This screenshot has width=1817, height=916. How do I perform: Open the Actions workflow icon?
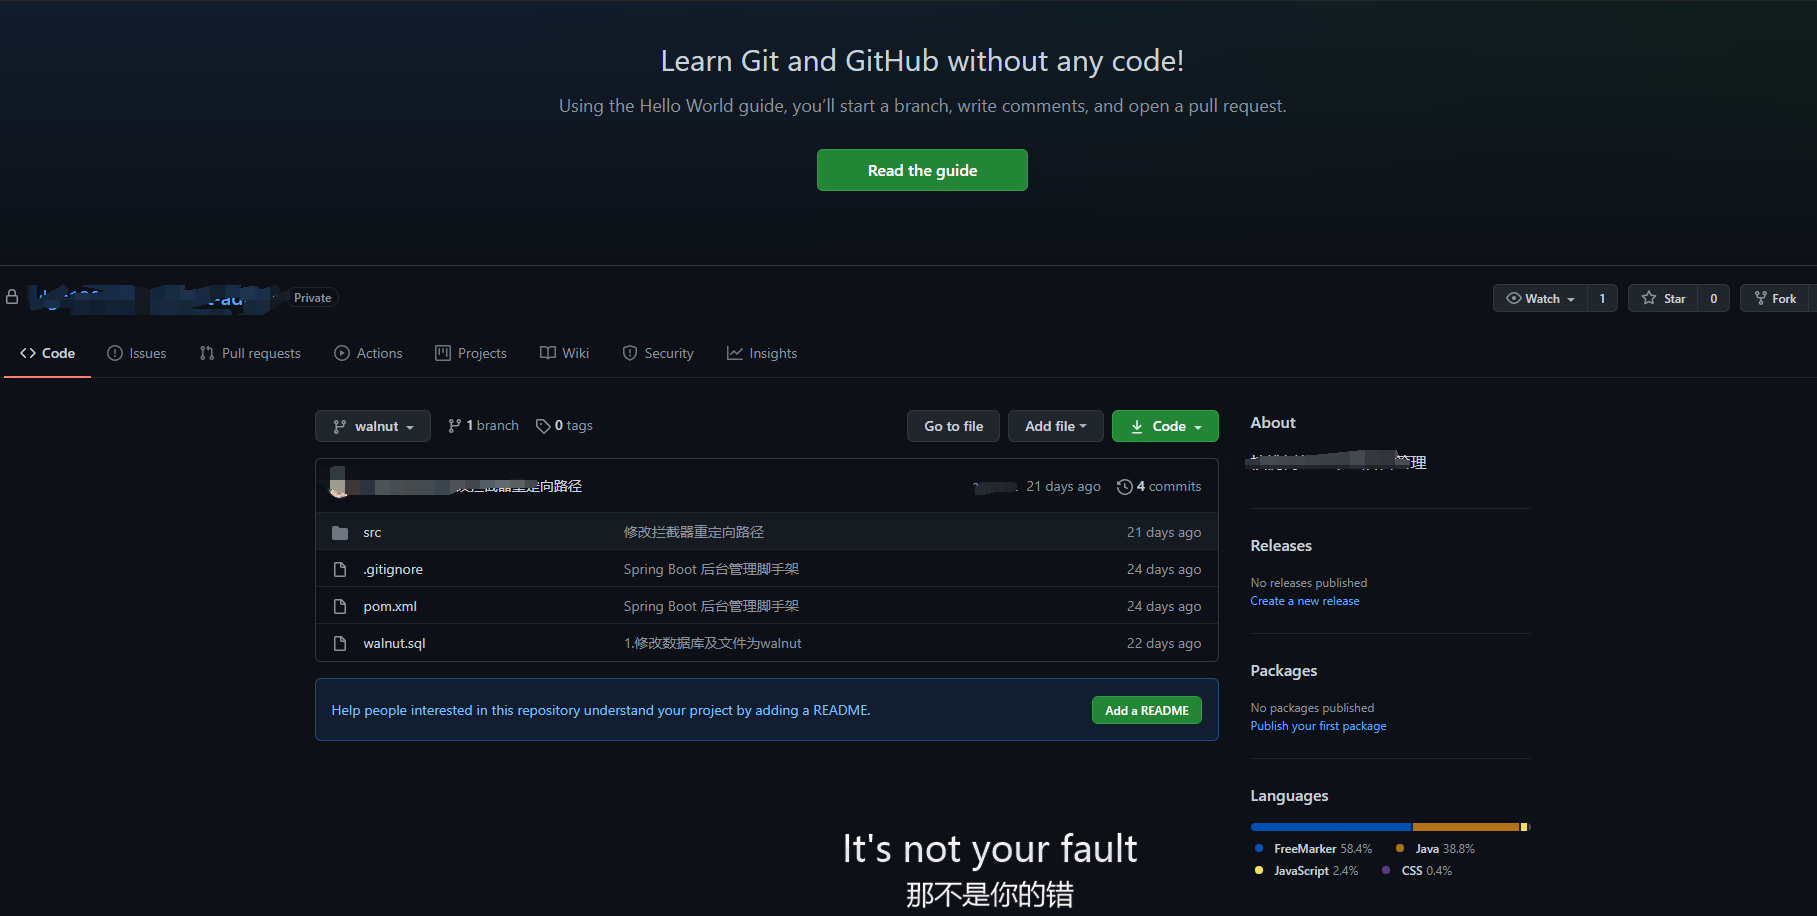[x=341, y=353]
